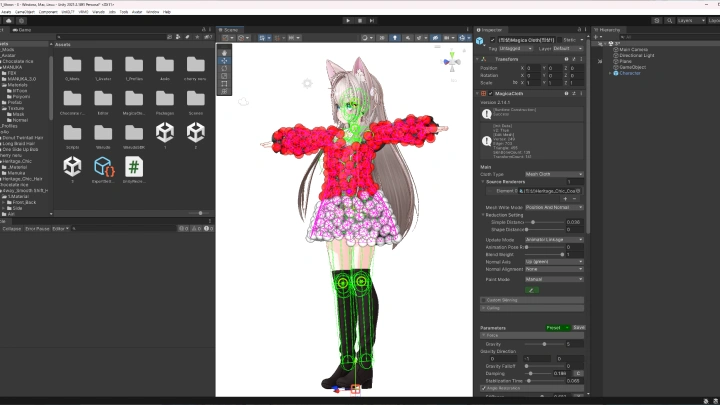Open the cloud services icon in the top toolbar

(x=9, y=21)
